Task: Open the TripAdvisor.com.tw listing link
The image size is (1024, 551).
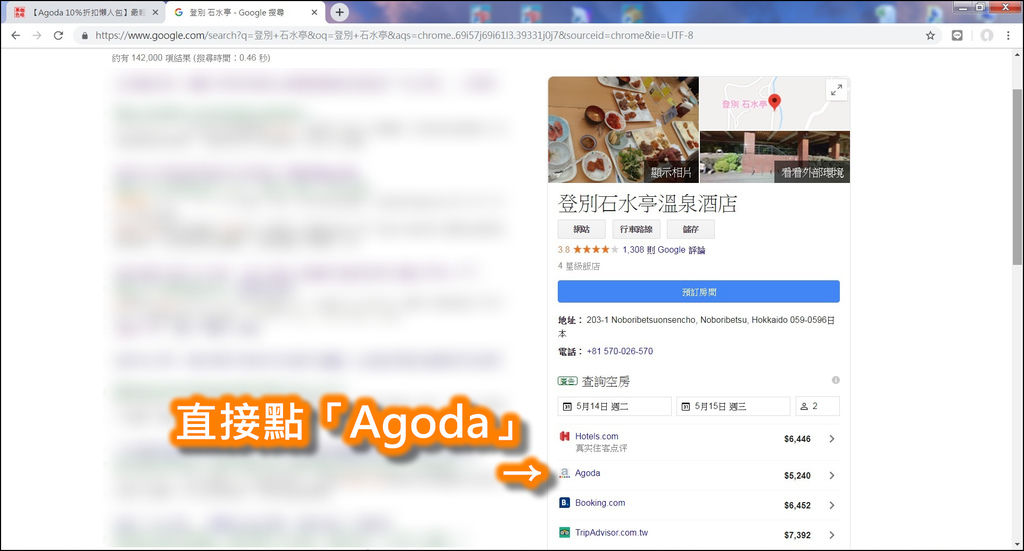Action: pos(611,533)
